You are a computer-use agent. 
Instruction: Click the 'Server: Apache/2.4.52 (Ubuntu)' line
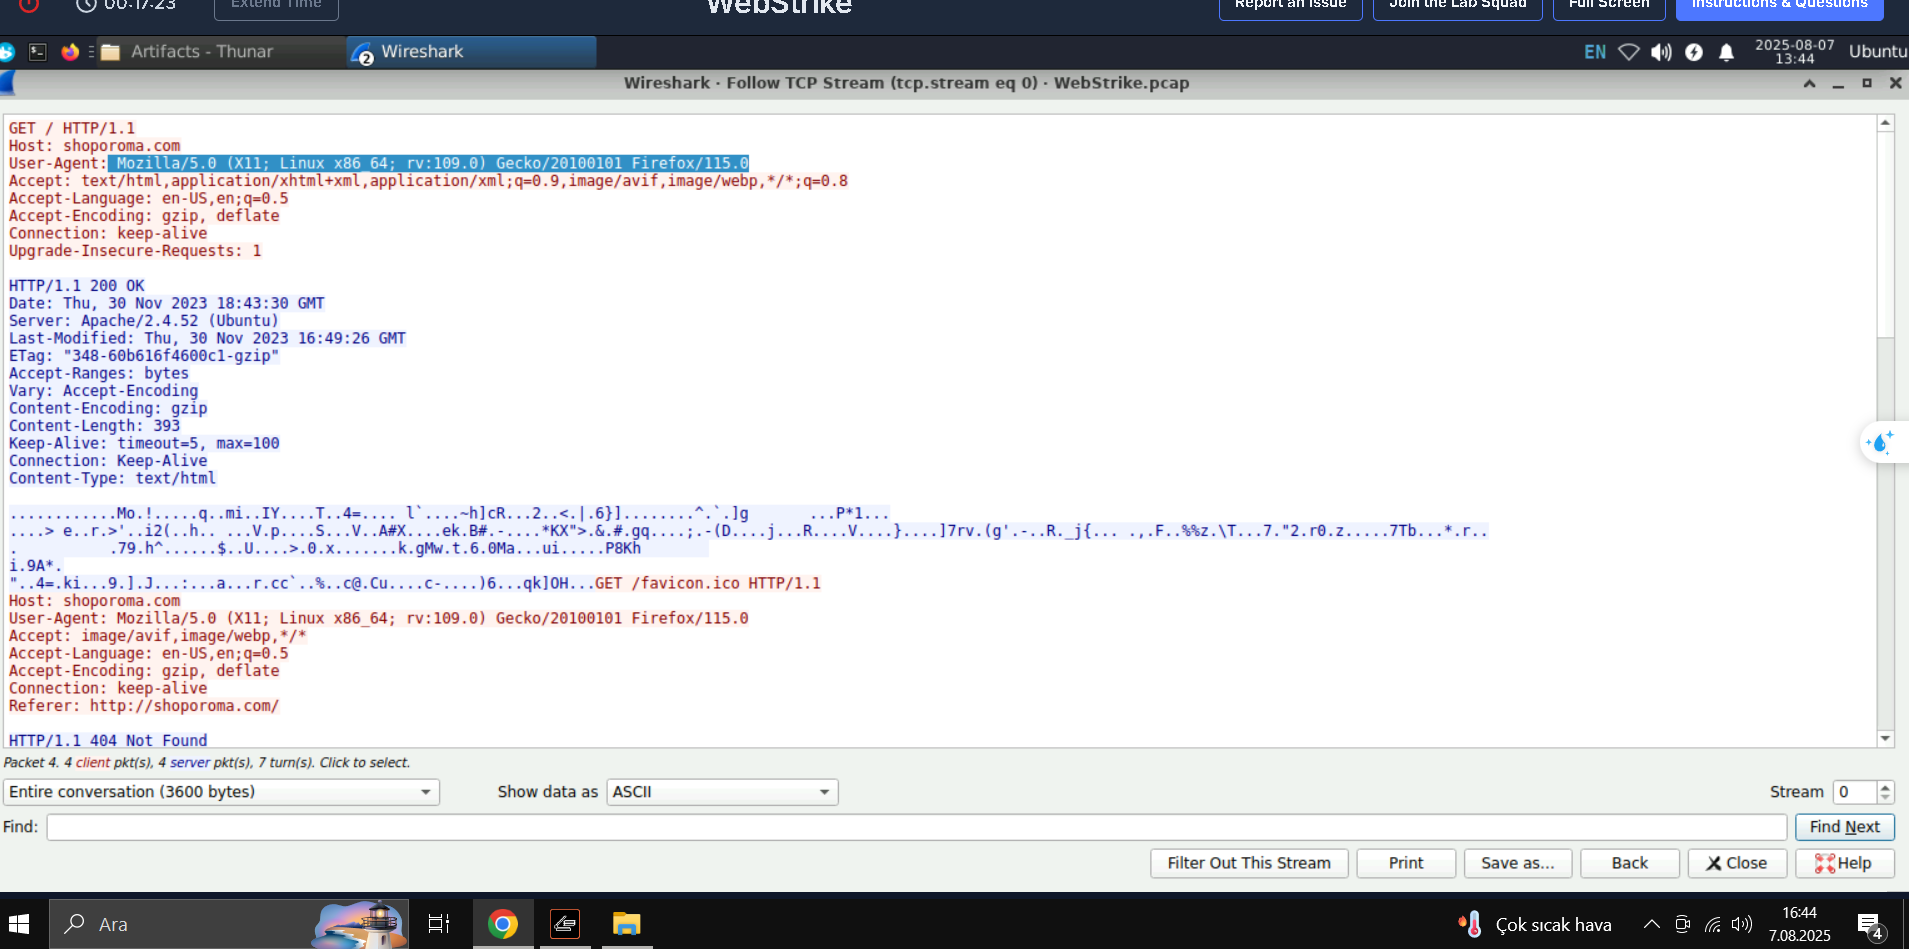[x=144, y=321]
